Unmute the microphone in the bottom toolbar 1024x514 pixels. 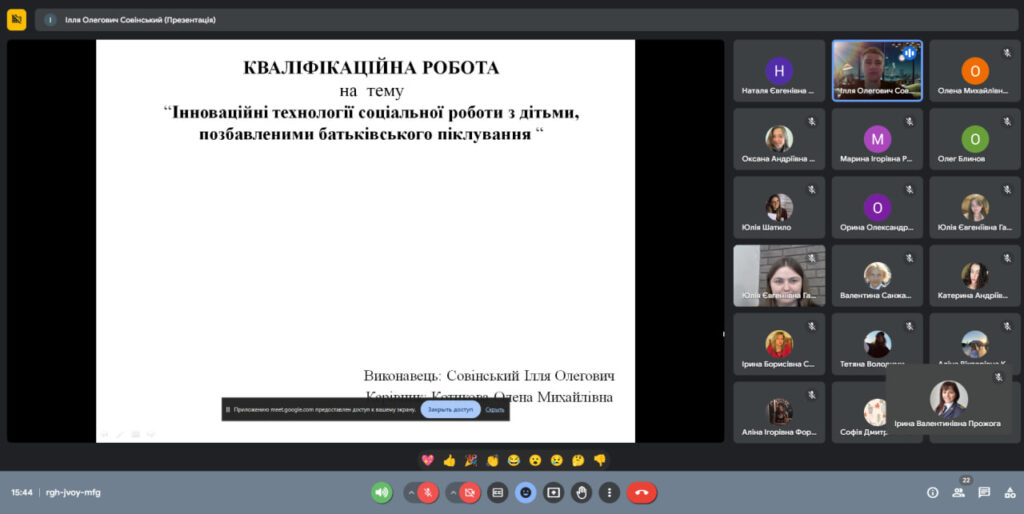[x=428, y=492]
